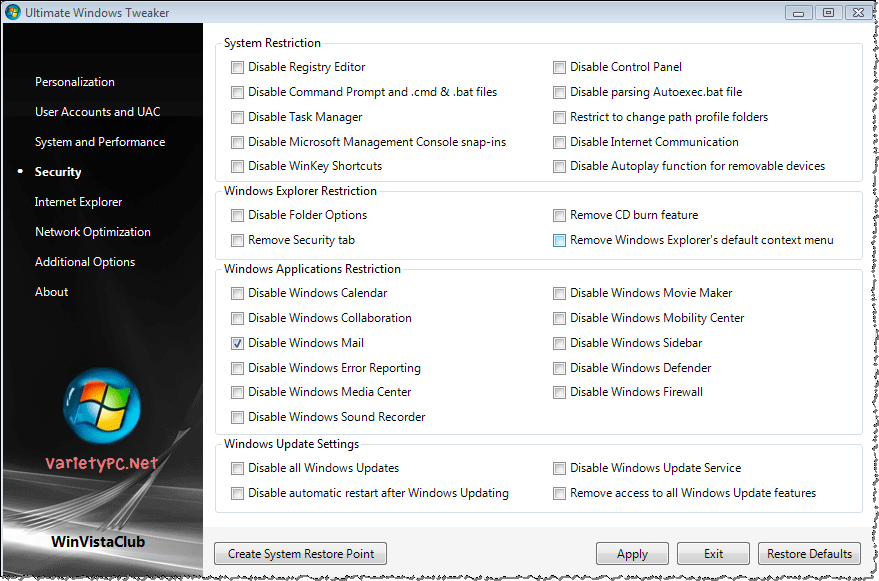Close the Ultimate Windows Tweaker window
This screenshot has height=581, width=879.
[x=858, y=12]
